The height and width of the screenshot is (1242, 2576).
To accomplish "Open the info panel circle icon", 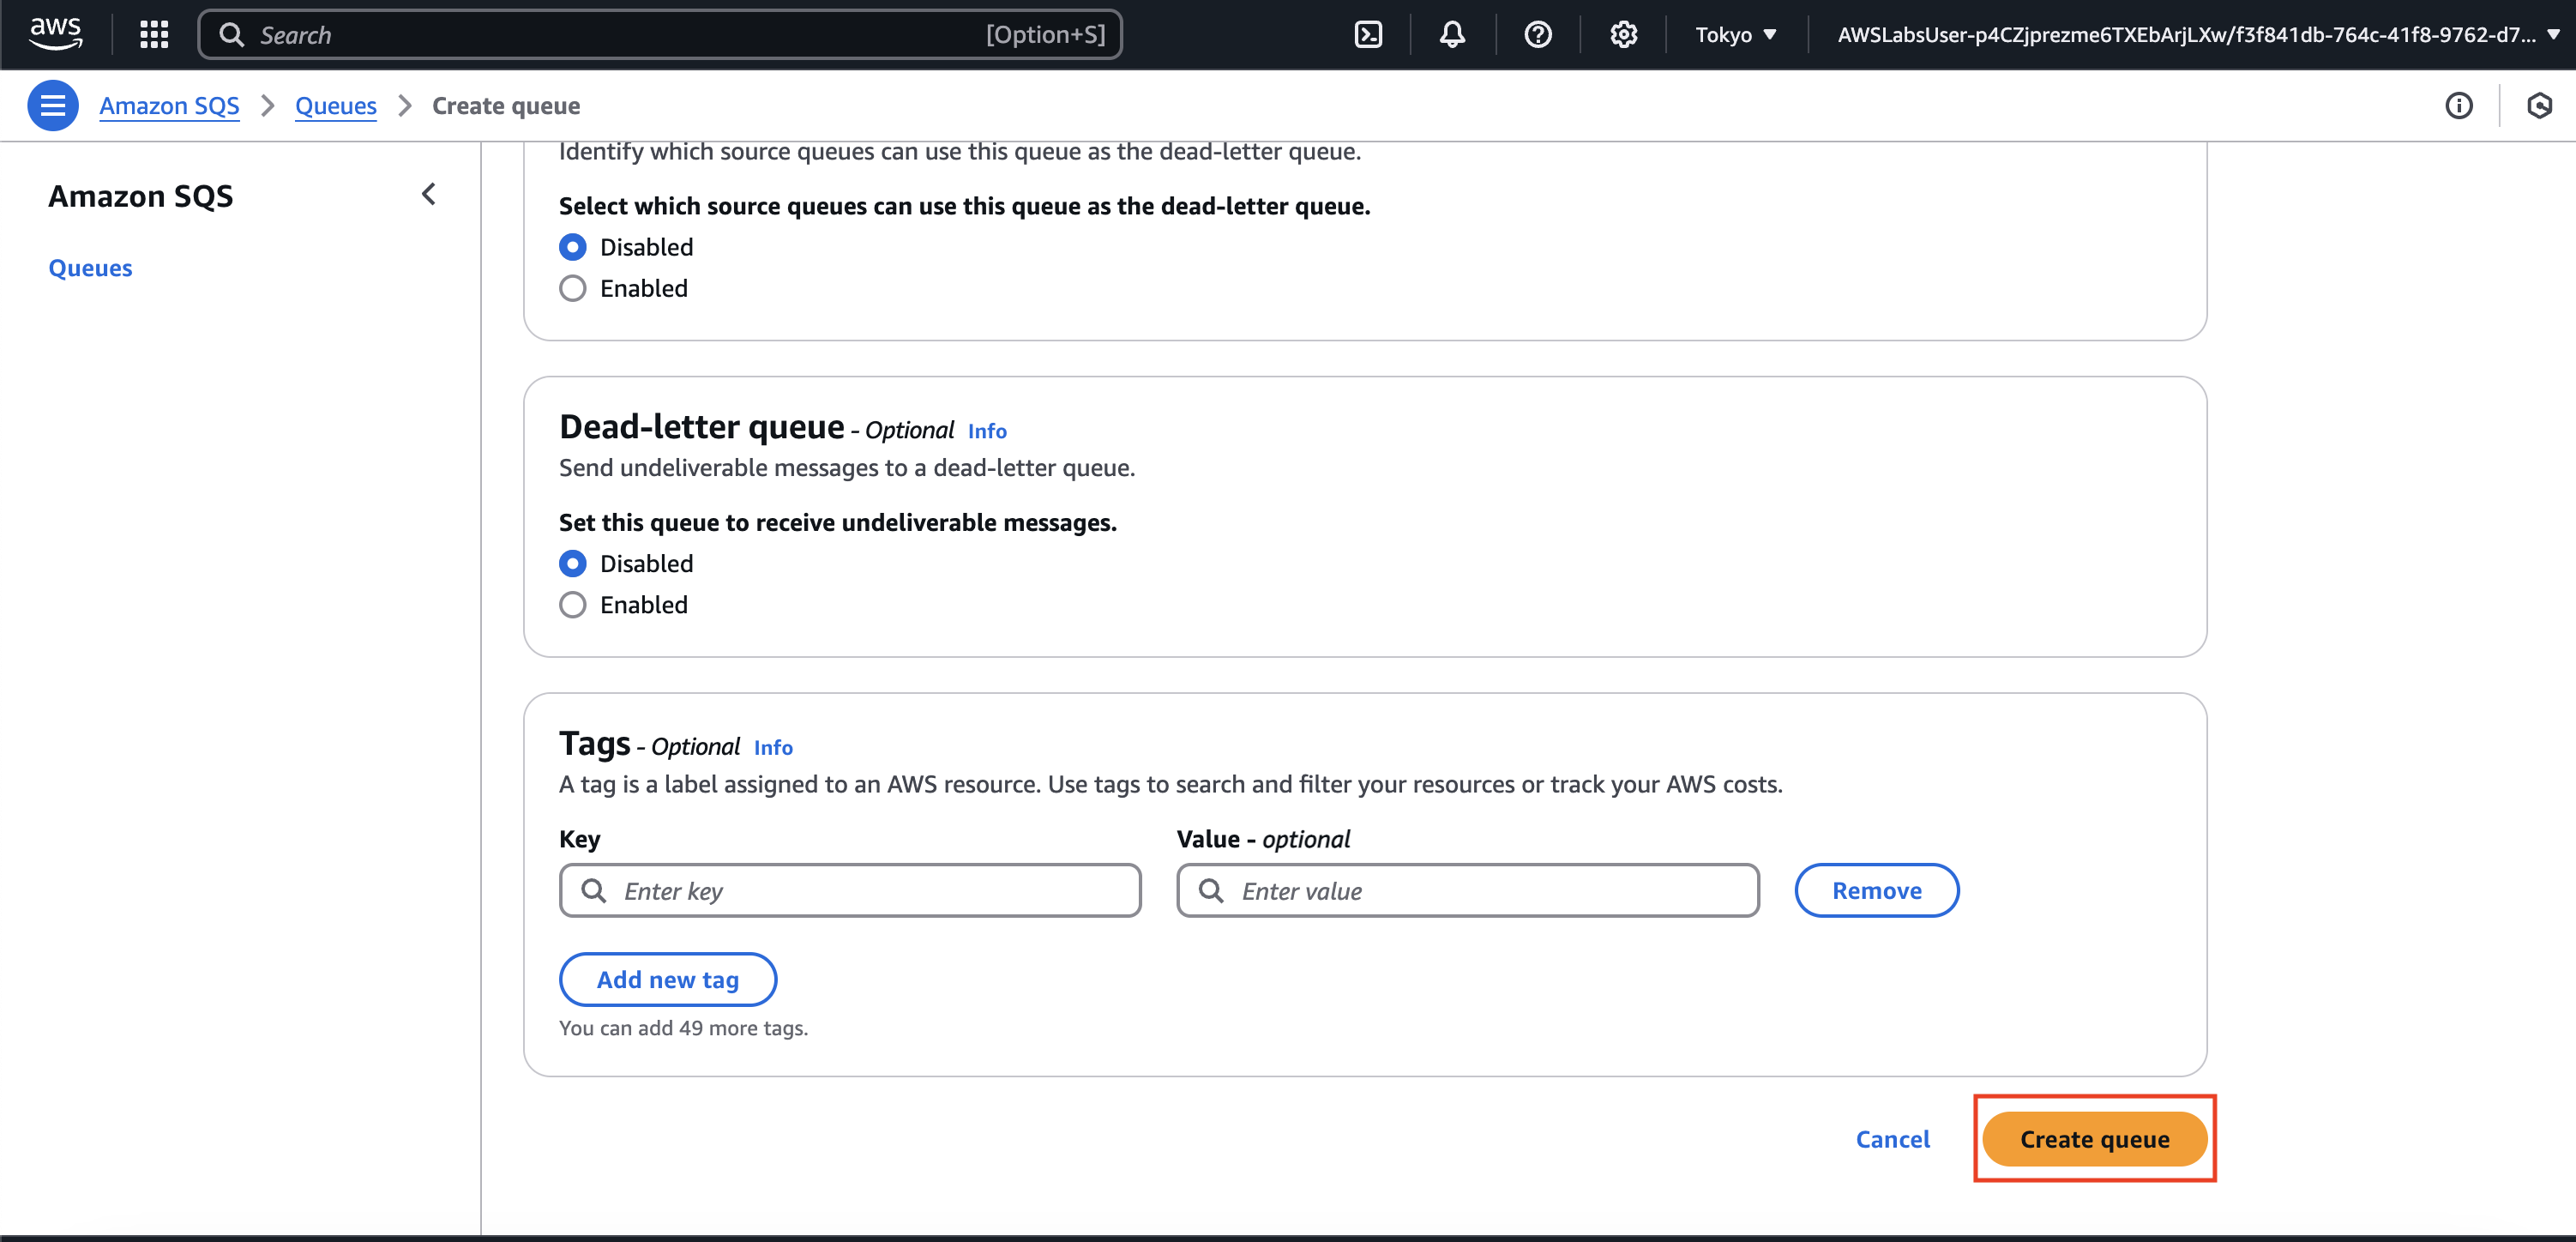I will pyautogui.click(x=2458, y=106).
